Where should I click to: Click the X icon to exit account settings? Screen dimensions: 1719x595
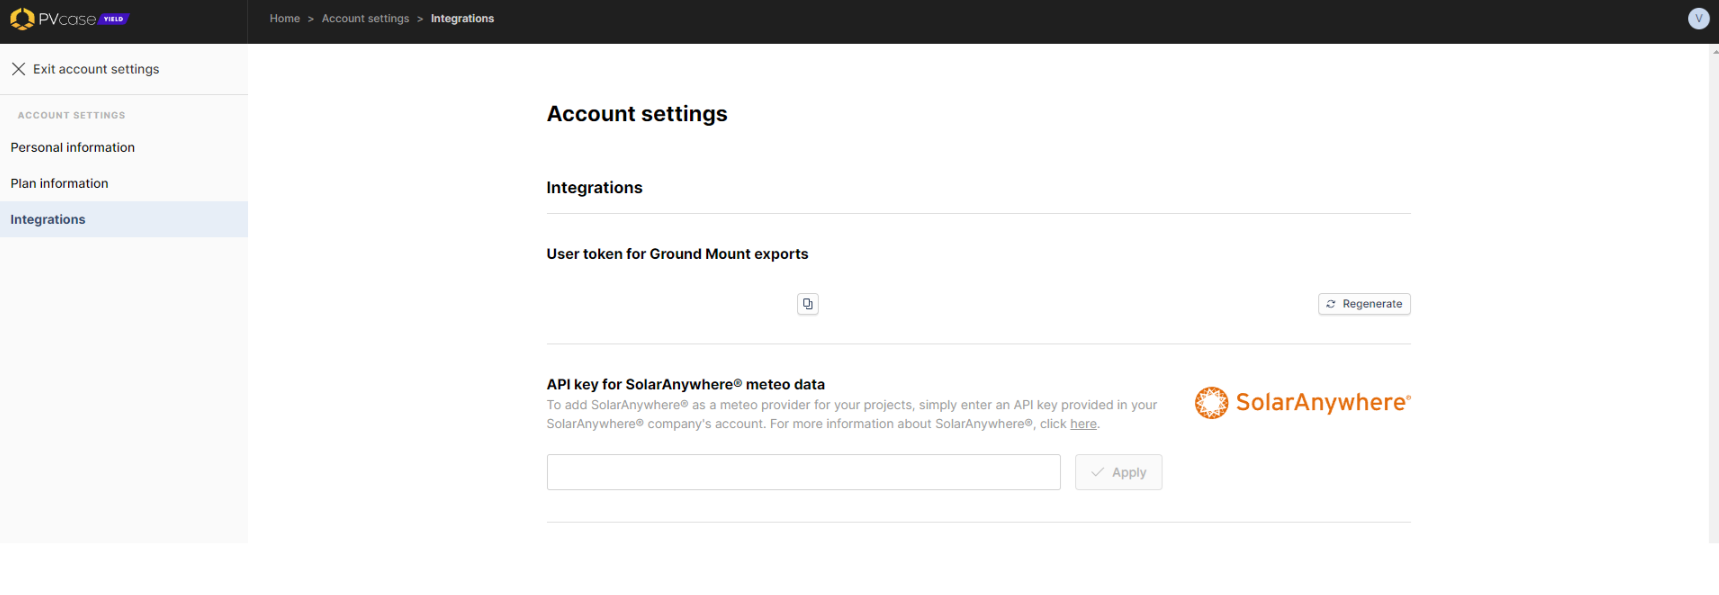click(18, 69)
